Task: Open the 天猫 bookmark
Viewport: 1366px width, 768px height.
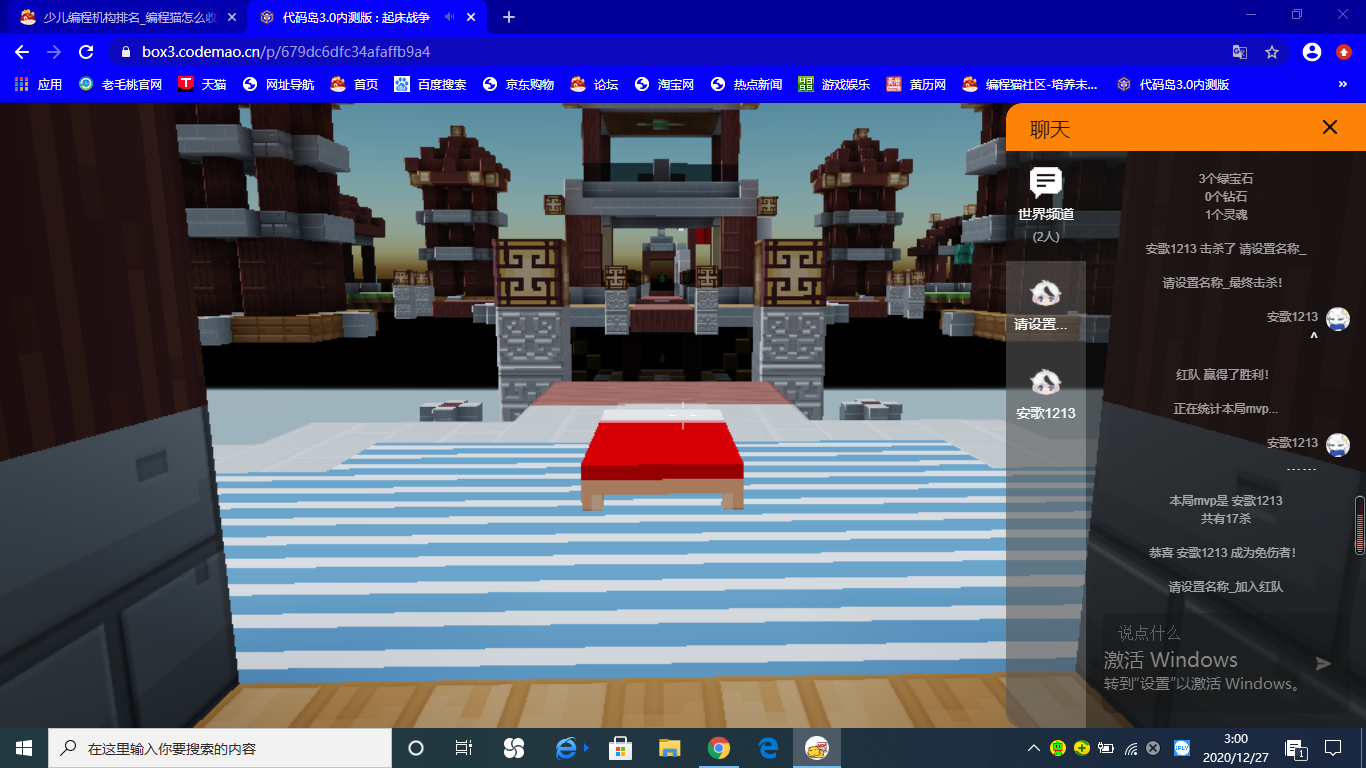Action: 202,85
